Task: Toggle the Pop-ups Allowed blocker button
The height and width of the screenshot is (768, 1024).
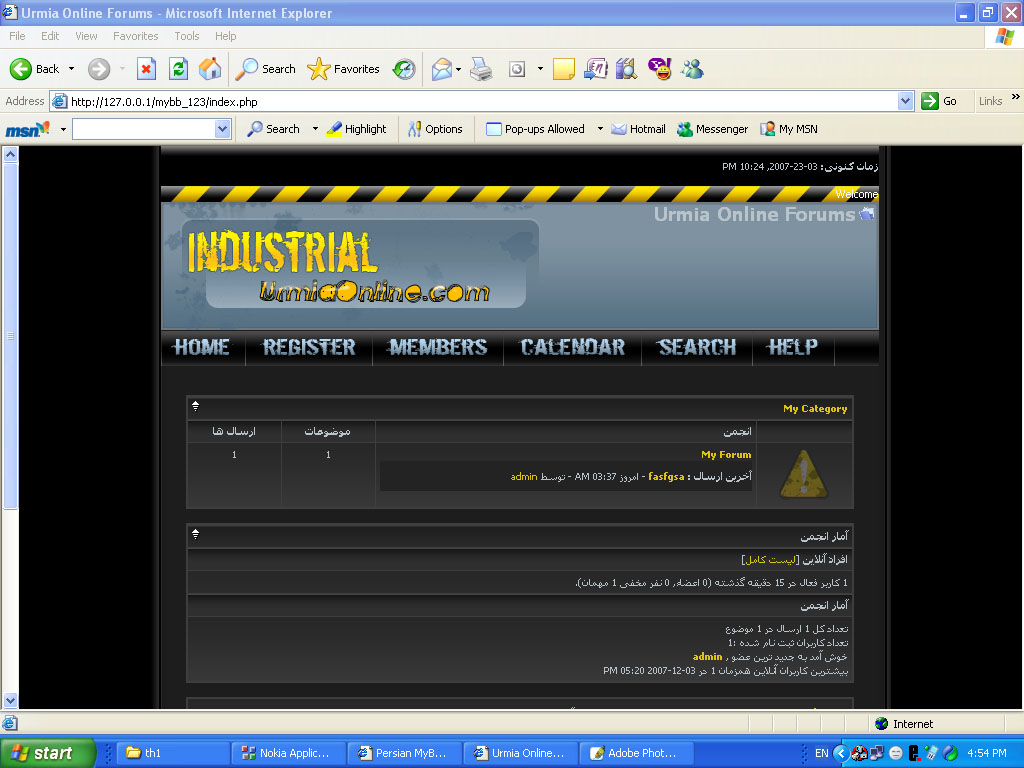Action: pyautogui.click(x=536, y=129)
